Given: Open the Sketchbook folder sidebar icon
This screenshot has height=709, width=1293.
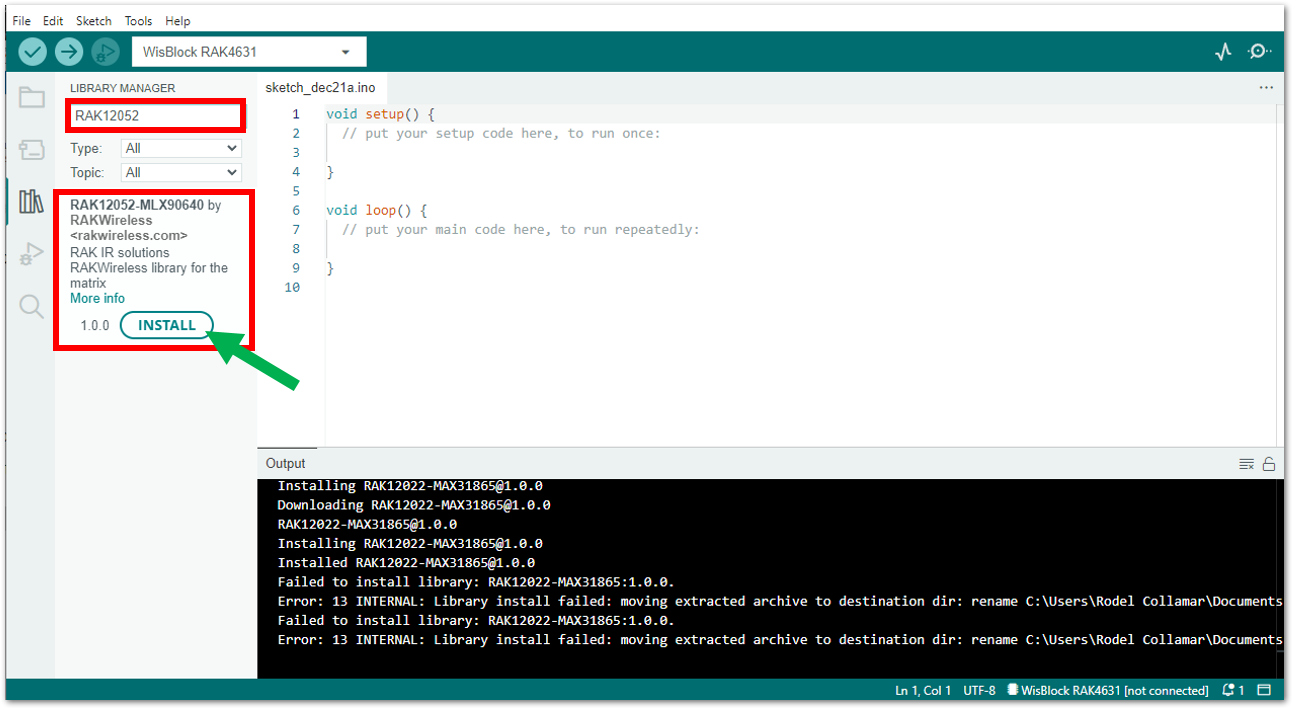Looking at the screenshot, I should click(x=32, y=97).
